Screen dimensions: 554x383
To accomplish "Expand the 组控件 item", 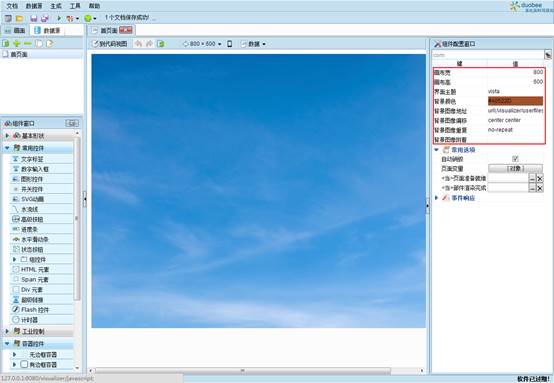I will [x=14, y=259].
